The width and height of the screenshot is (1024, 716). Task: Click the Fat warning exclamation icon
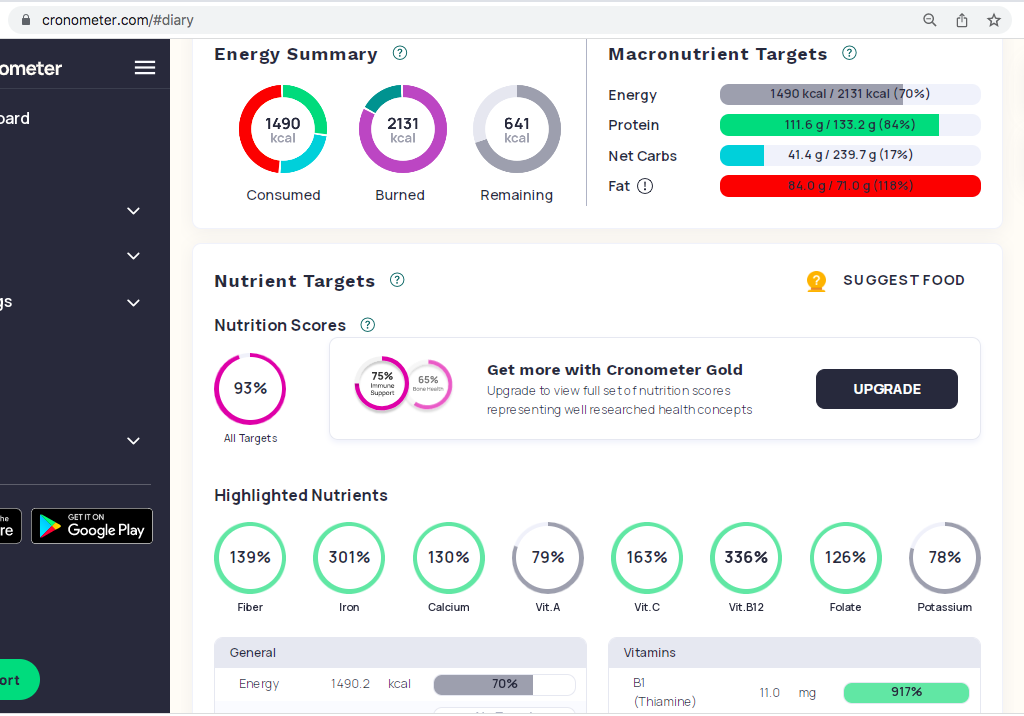(x=645, y=186)
